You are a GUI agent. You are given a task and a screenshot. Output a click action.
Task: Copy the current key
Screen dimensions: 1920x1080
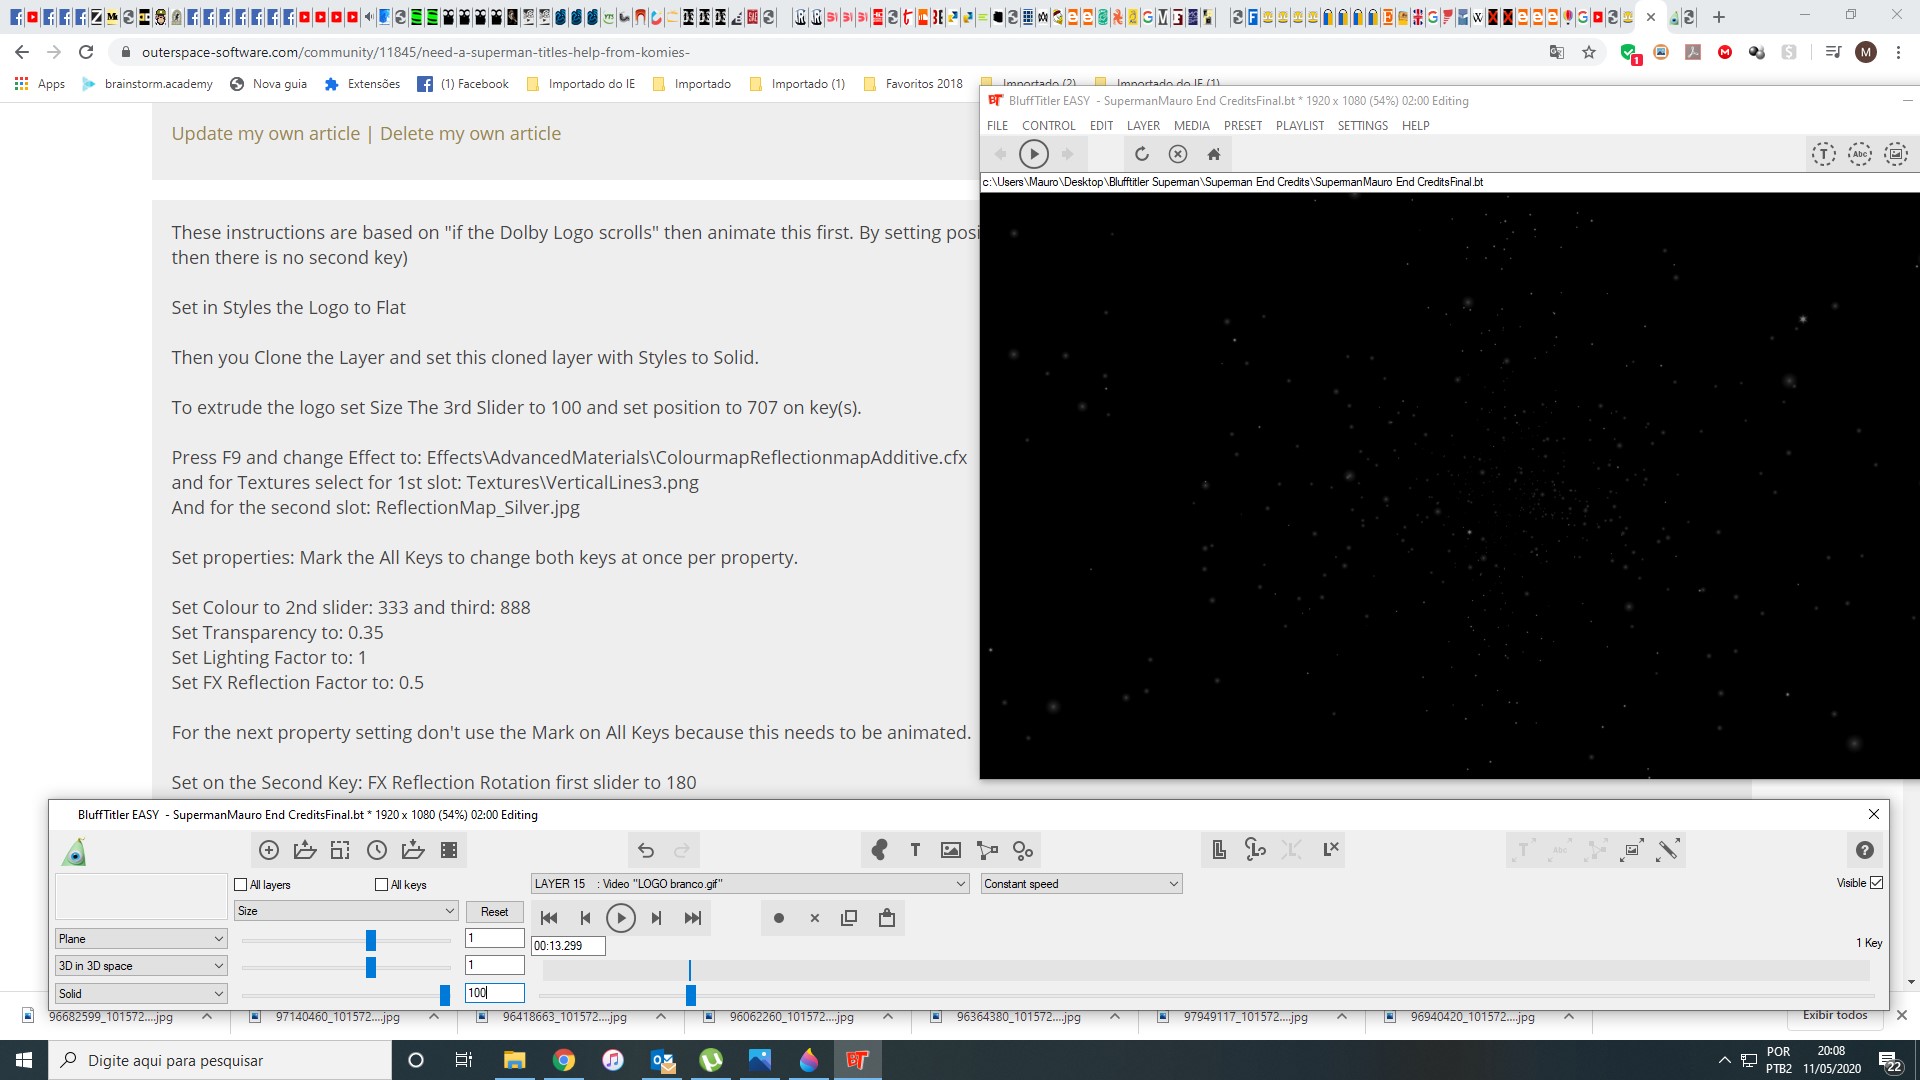[850, 918]
